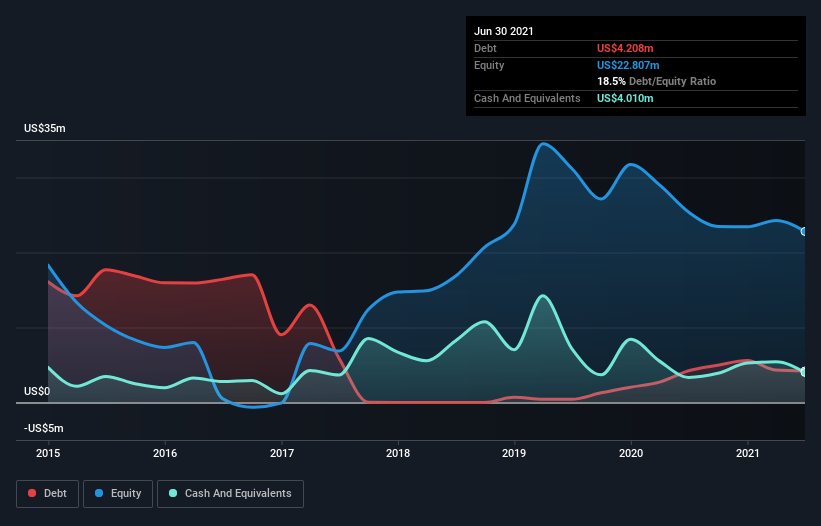Viewport: 821px width, 526px height.
Task: Click the 2015 x-axis label
Action: [48, 453]
